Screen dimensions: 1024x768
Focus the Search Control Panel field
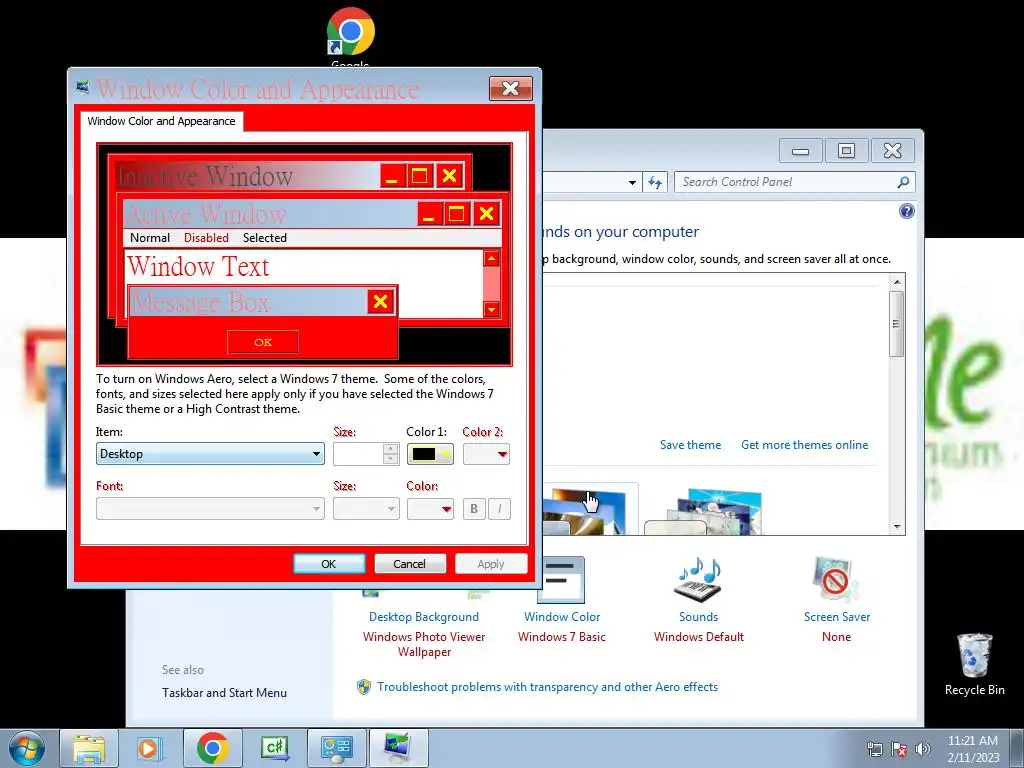pyautogui.click(x=787, y=182)
